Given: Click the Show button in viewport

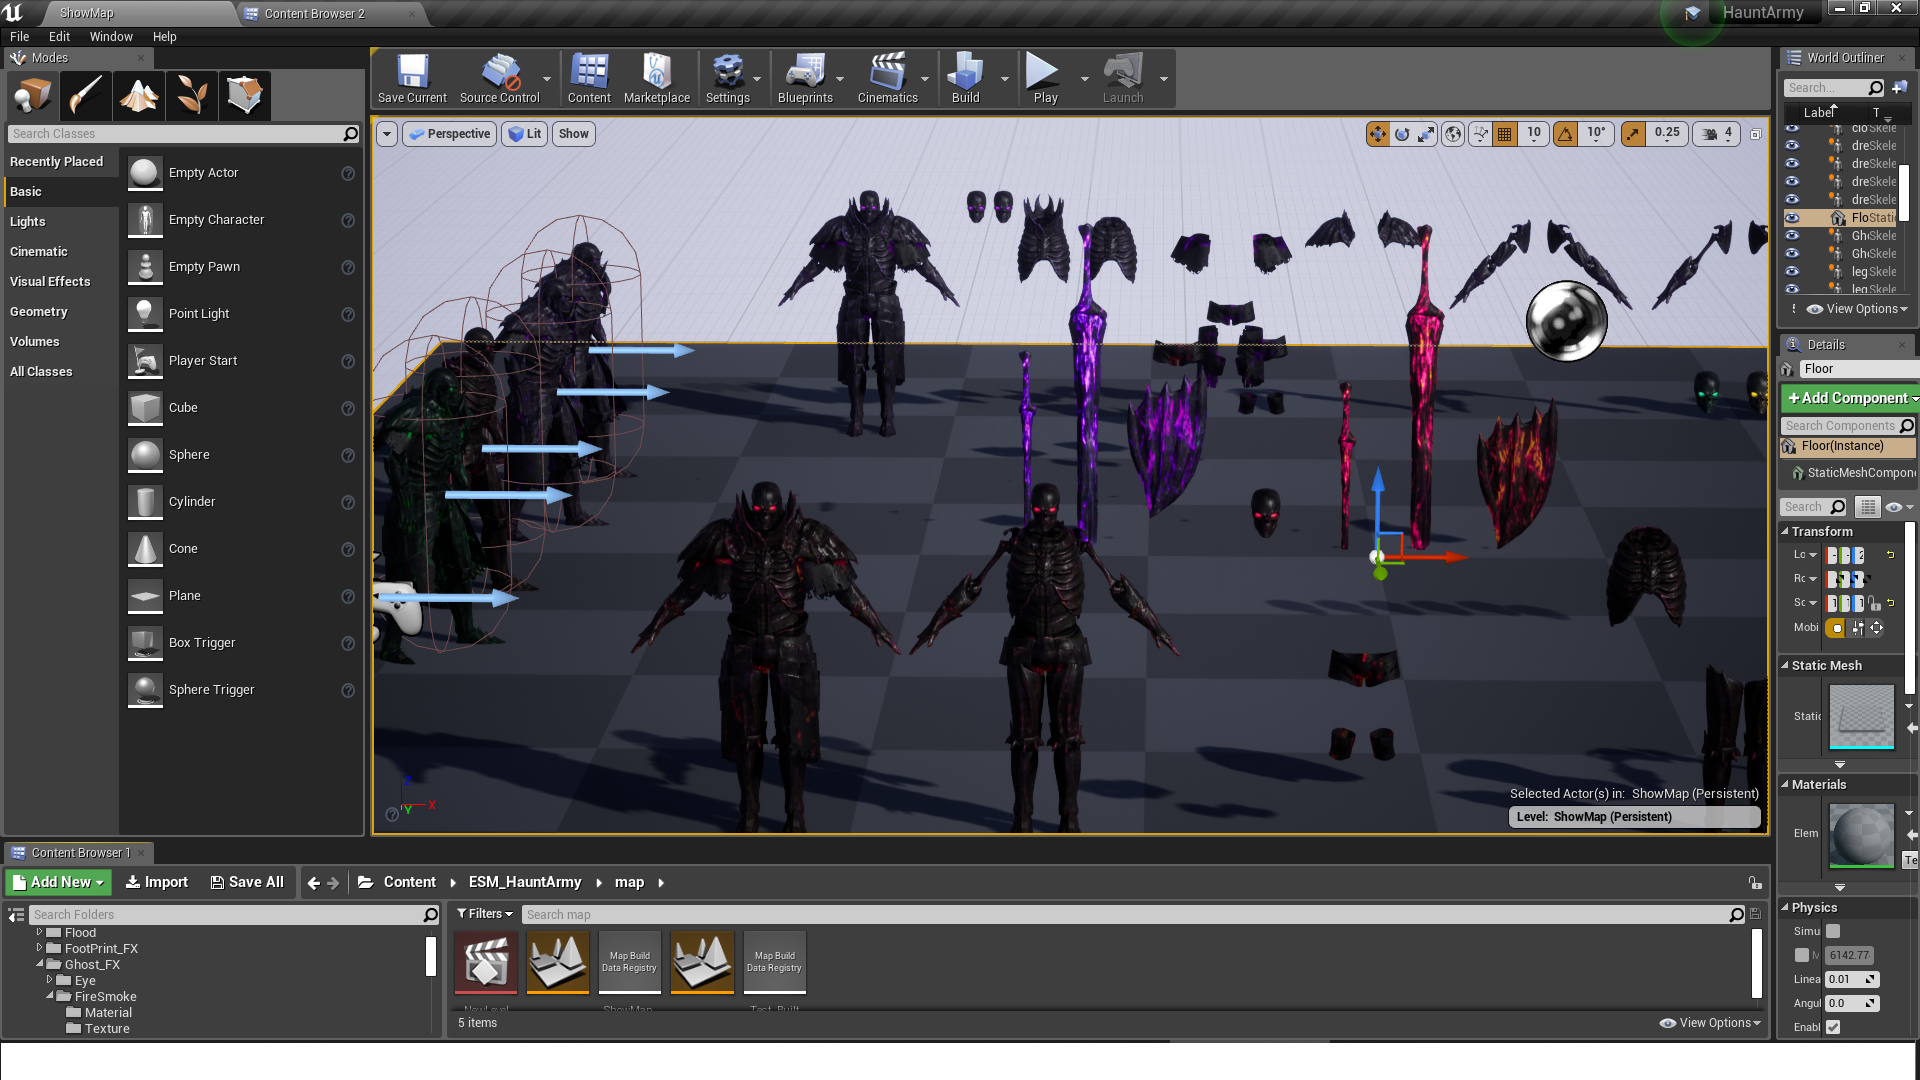Looking at the screenshot, I should tap(574, 134).
